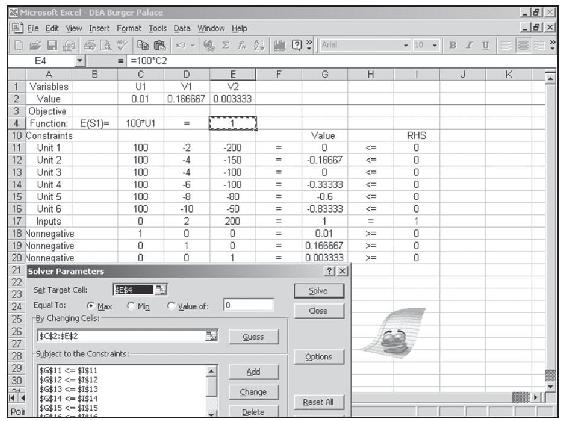This screenshot has height=421, width=566.
Task: Click the Value of input field
Action: [x=248, y=305]
